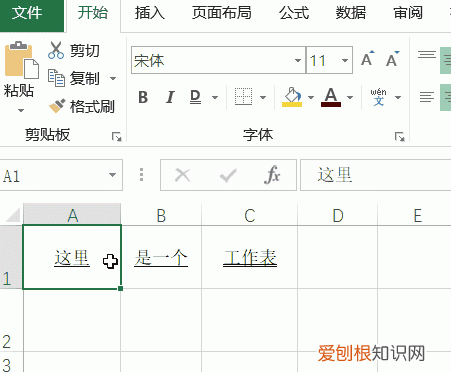Click the 粘贴 Paste label
Viewport: 451px width, 372px height.
click(19, 90)
